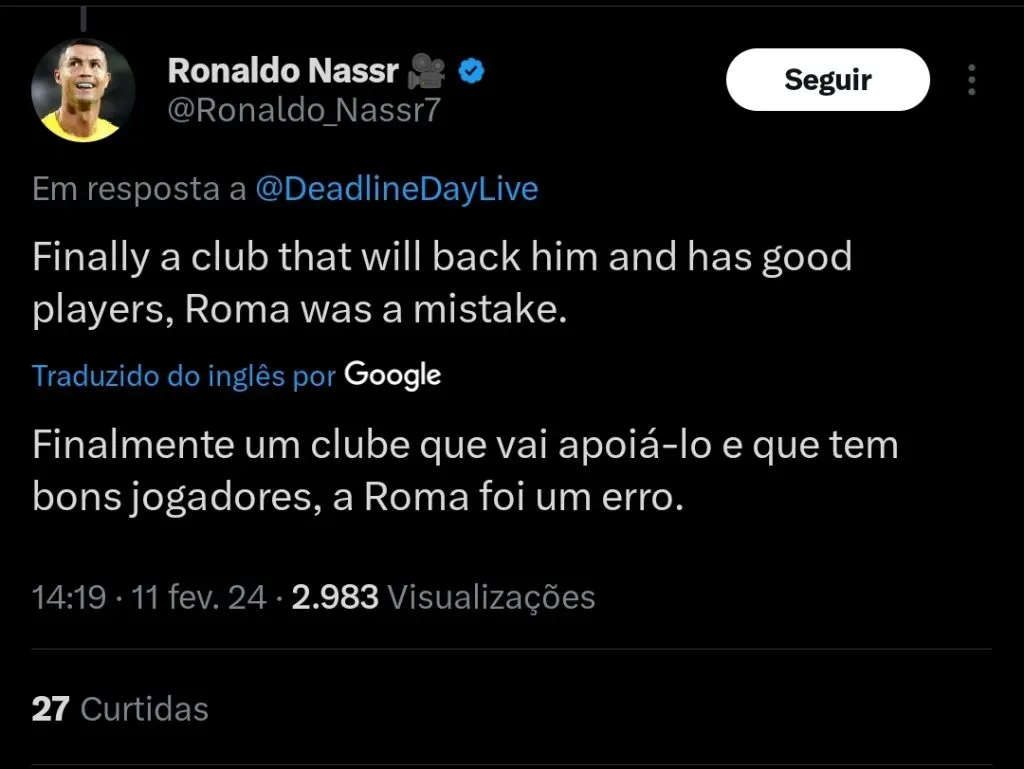1024x769 pixels.
Task: Click the Google logo
Action: 393,375
